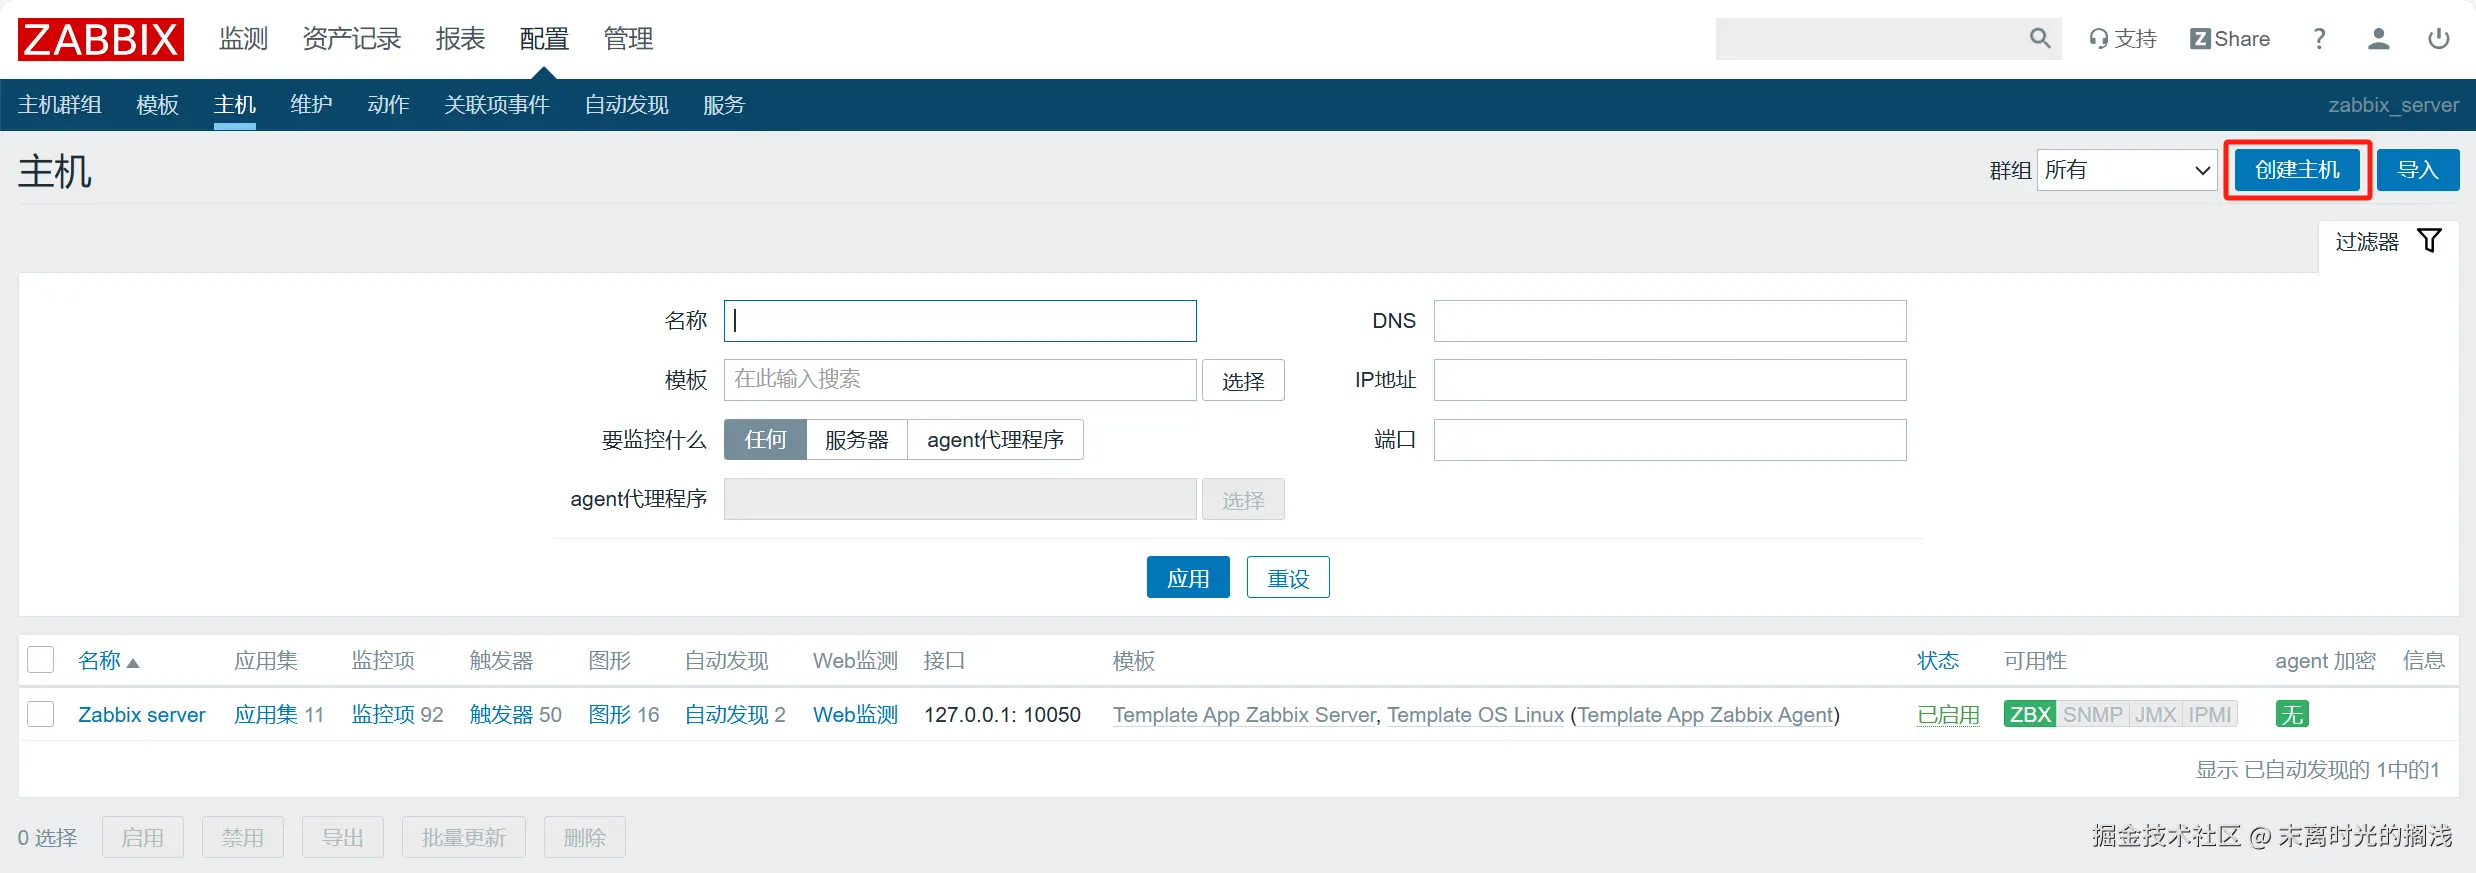This screenshot has width=2476, height=873.
Task: Open the user profile icon
Action: [x=2379, y=39]
